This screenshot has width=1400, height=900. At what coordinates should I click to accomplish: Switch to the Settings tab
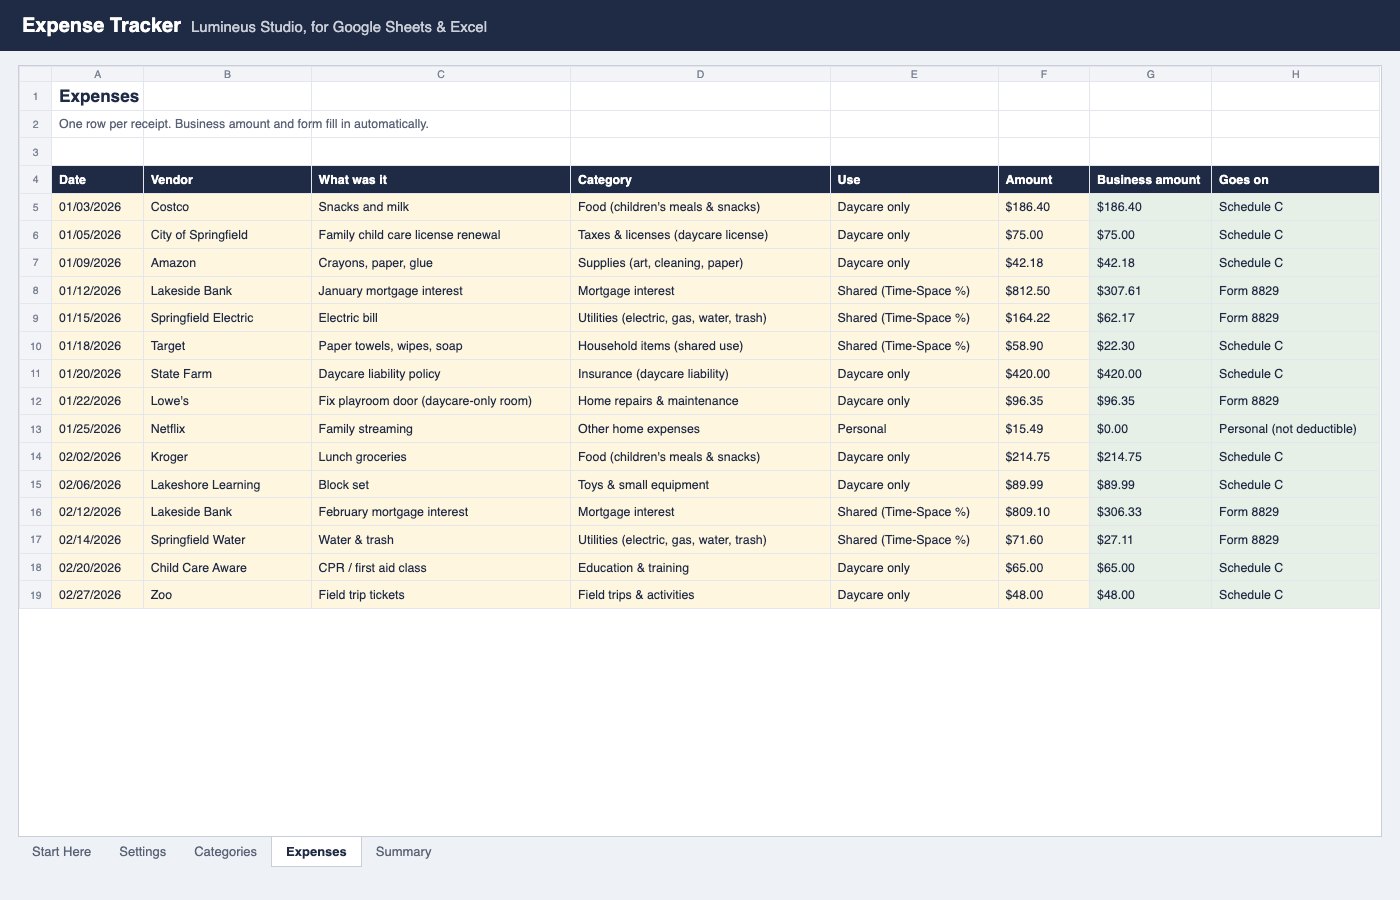tap(142, 852)
